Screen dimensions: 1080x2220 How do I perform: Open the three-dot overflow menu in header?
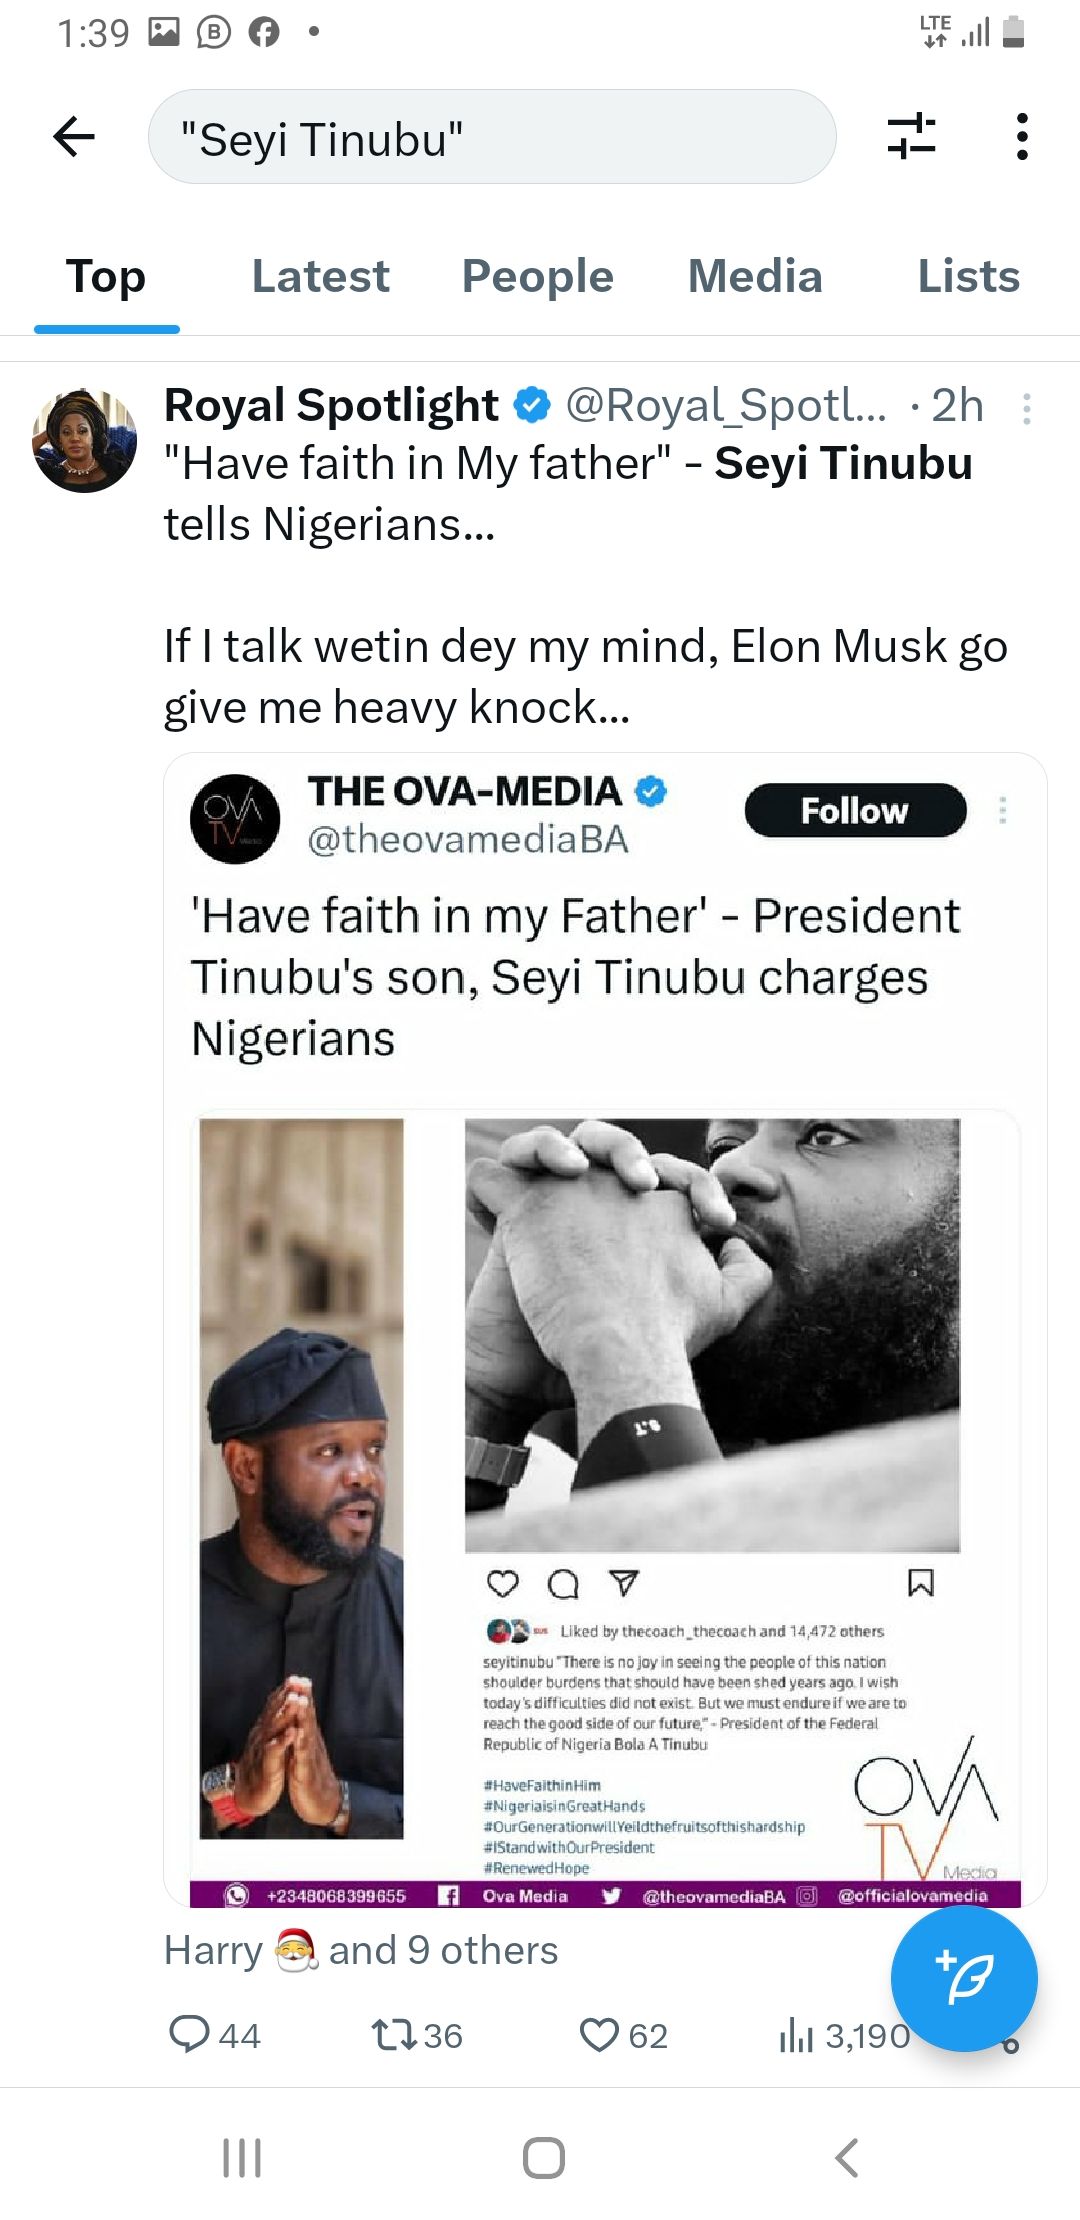[1021, 137]
